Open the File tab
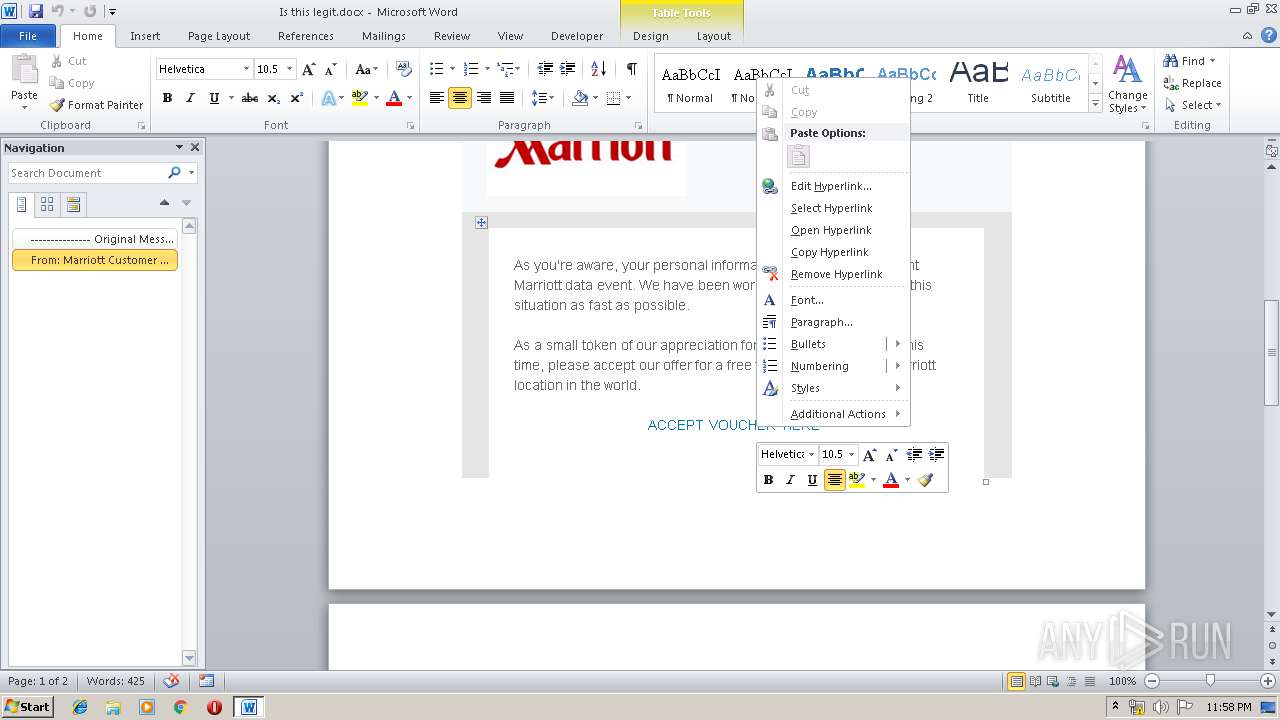The width and height of the screenshot is (1280, 720). coord(28,36)
